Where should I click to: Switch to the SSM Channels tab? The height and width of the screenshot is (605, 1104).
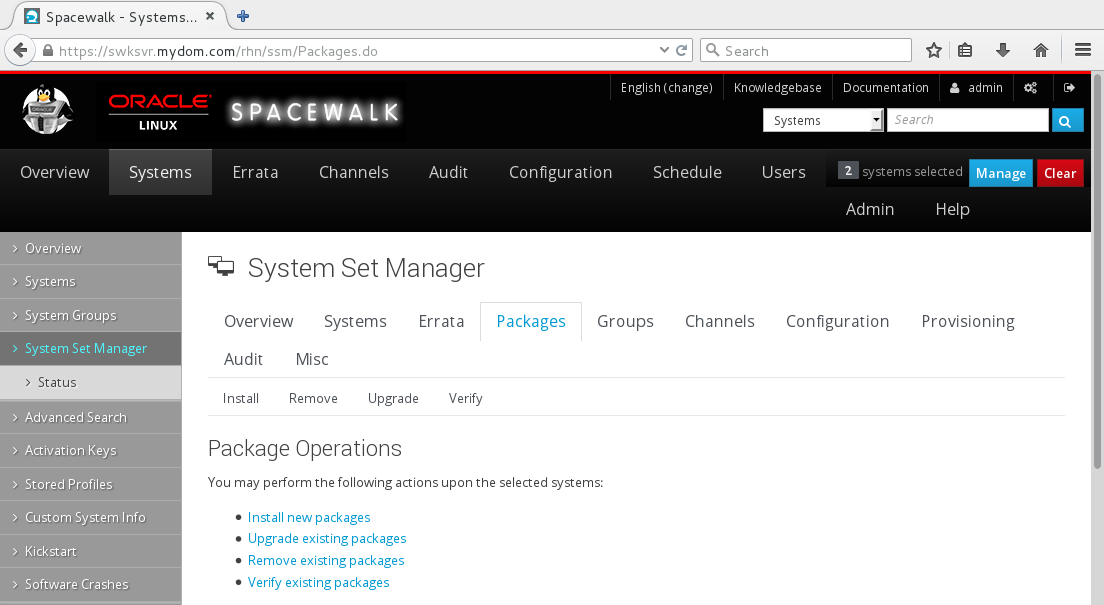pyautogui.click(x=720, y=322)
